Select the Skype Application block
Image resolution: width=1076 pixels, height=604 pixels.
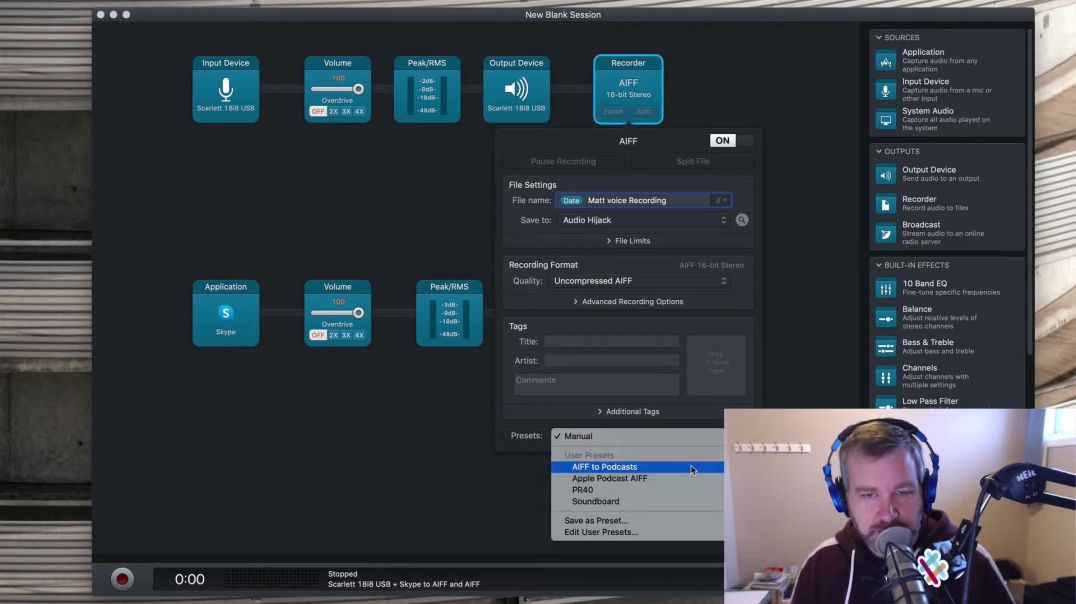[x=226, y=313]
